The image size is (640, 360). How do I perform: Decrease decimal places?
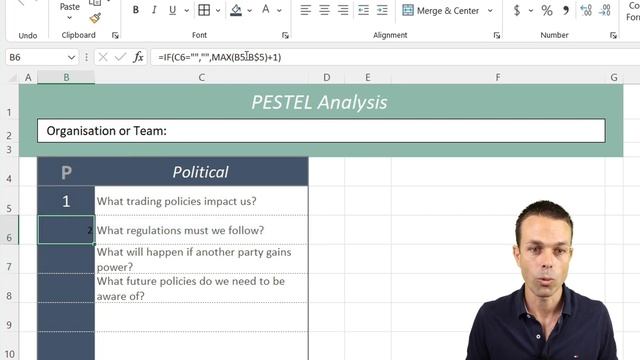coord(604,10)
